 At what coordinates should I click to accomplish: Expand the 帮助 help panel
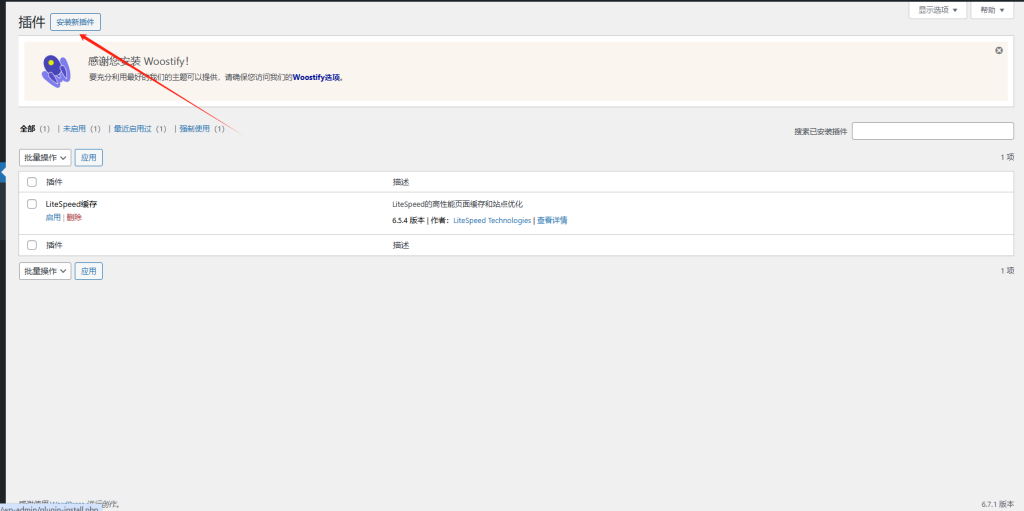tap(992, 10)
